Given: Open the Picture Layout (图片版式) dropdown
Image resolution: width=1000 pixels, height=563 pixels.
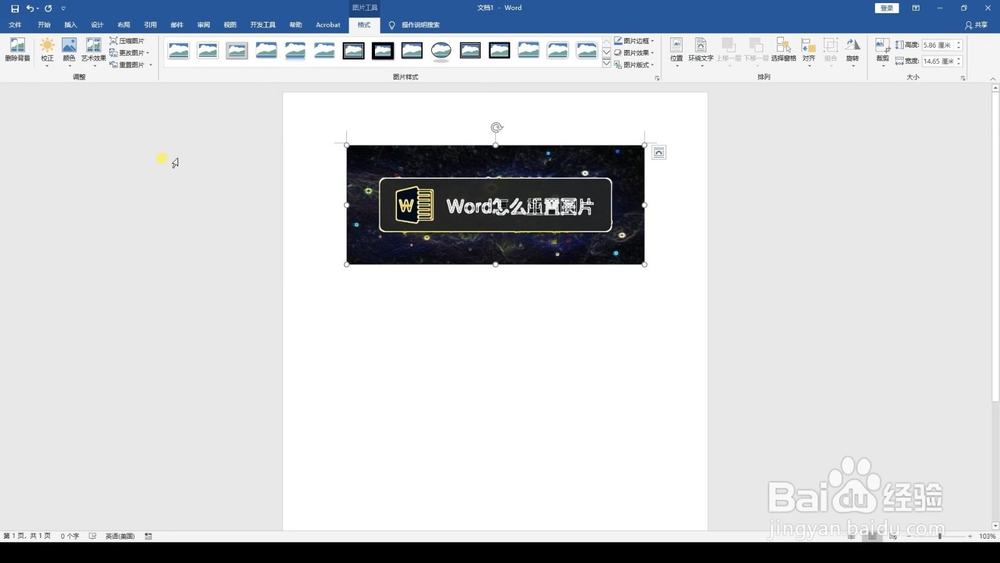Looking at the screenshot, I should 635,65.
